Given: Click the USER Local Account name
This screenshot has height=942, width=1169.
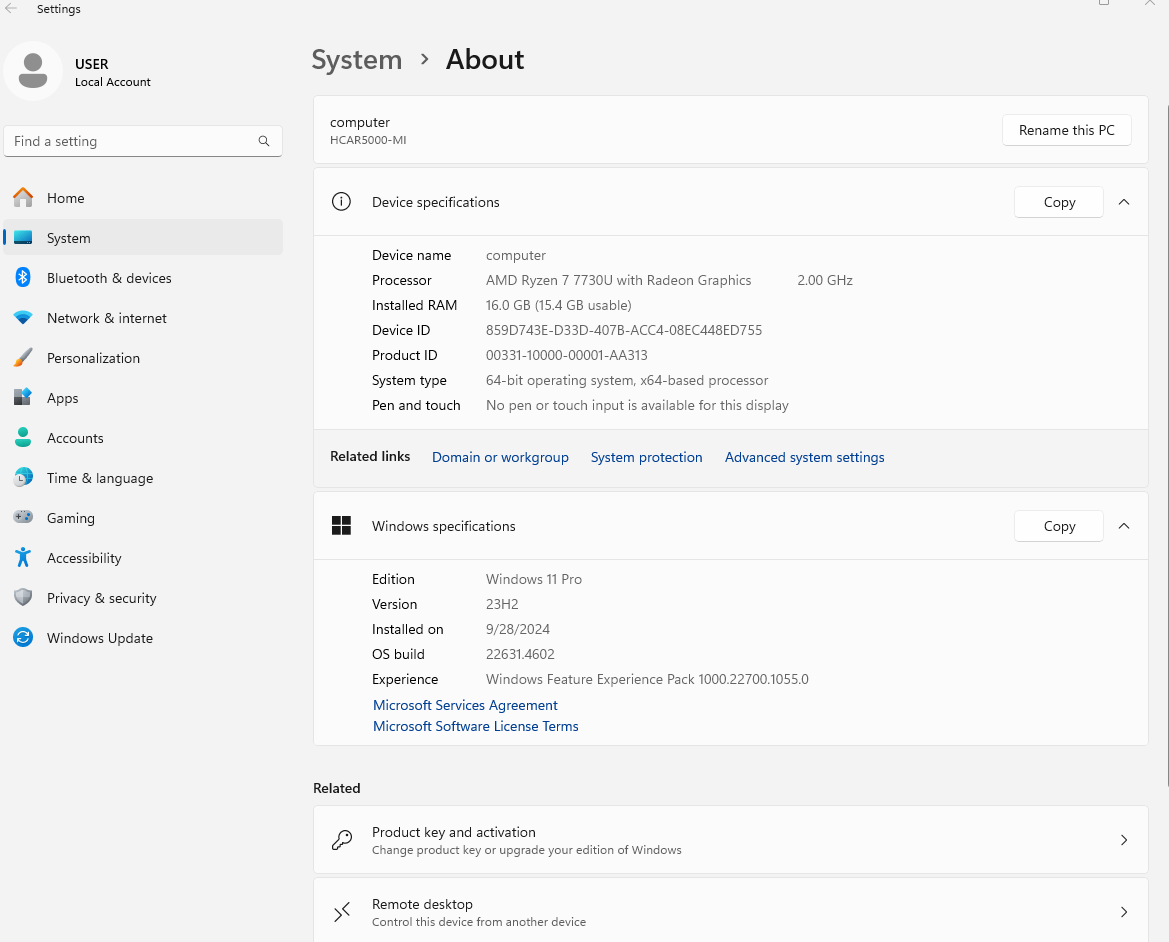Looking at the screenshot, I should pyautogui.click(x=113, y=72).
